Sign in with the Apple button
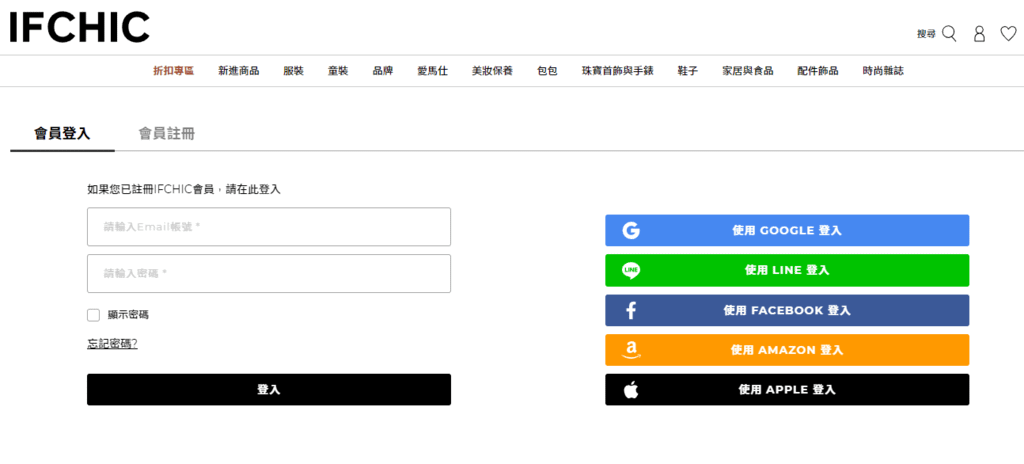This screenshot has height=464, width=1024. click(787, 389)
